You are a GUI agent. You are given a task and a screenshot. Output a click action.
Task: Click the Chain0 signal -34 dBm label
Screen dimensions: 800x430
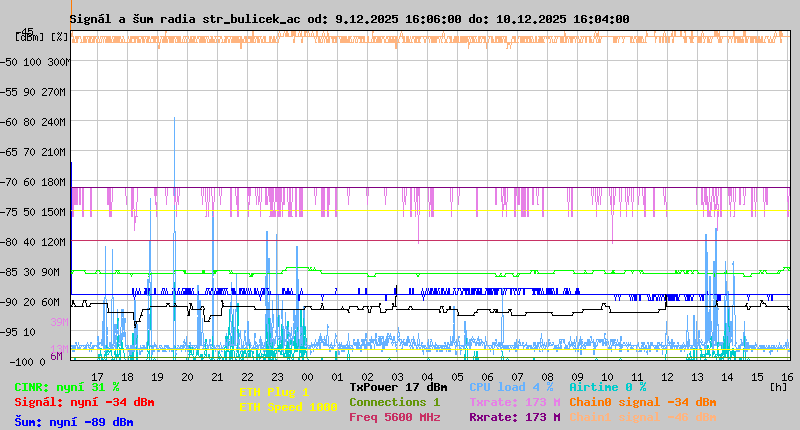pos(642,402)
